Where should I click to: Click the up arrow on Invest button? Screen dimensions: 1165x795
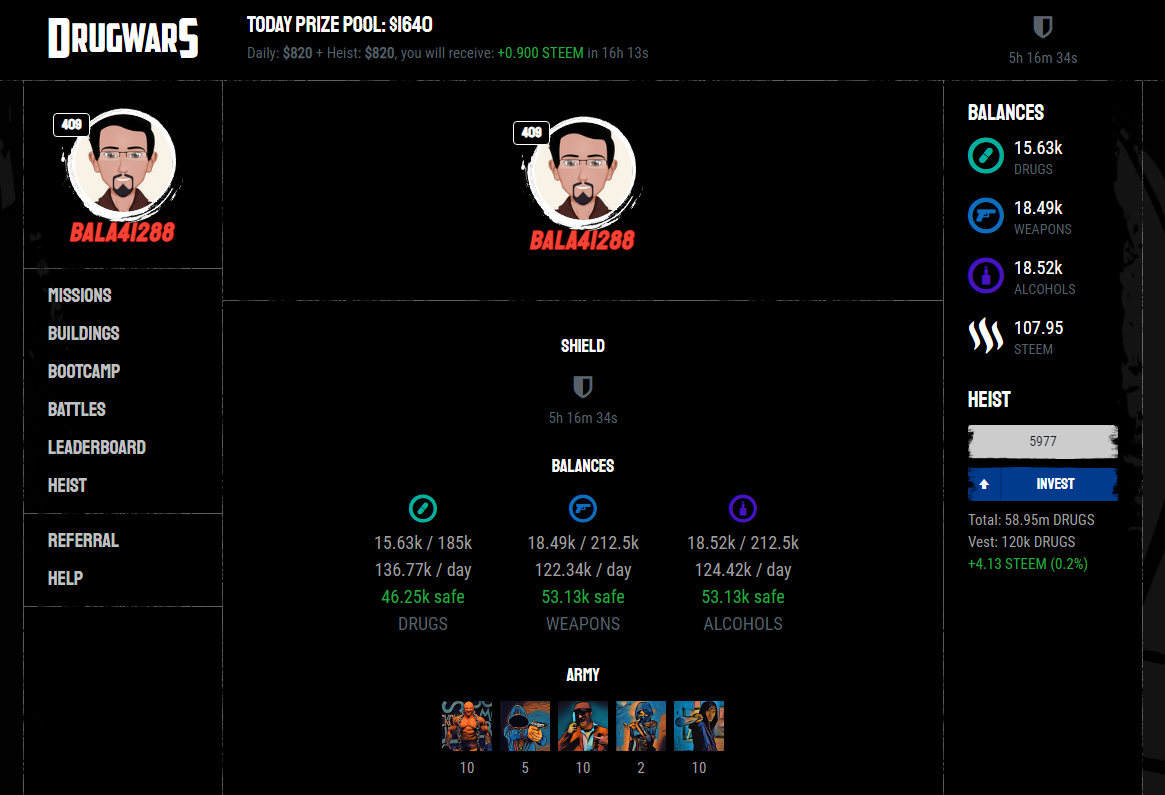click(984, 484)
